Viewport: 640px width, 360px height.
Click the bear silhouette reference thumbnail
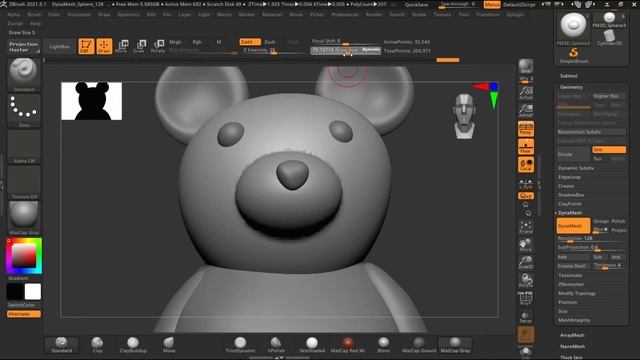91,101
